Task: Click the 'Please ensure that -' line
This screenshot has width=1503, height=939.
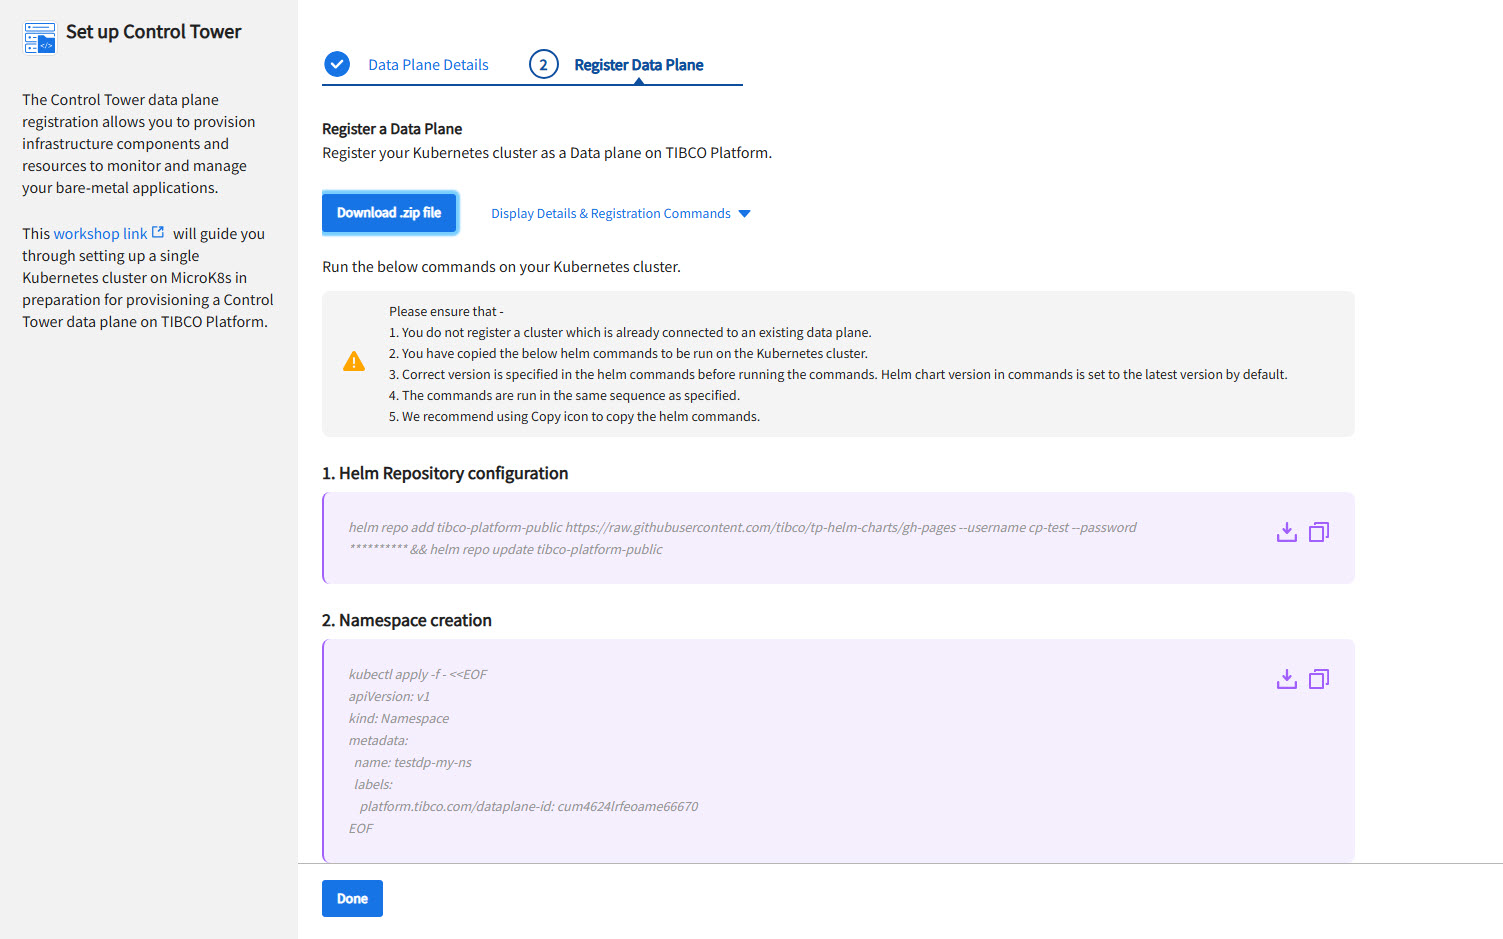Action: pyautogui.click(x=446, y=311)
